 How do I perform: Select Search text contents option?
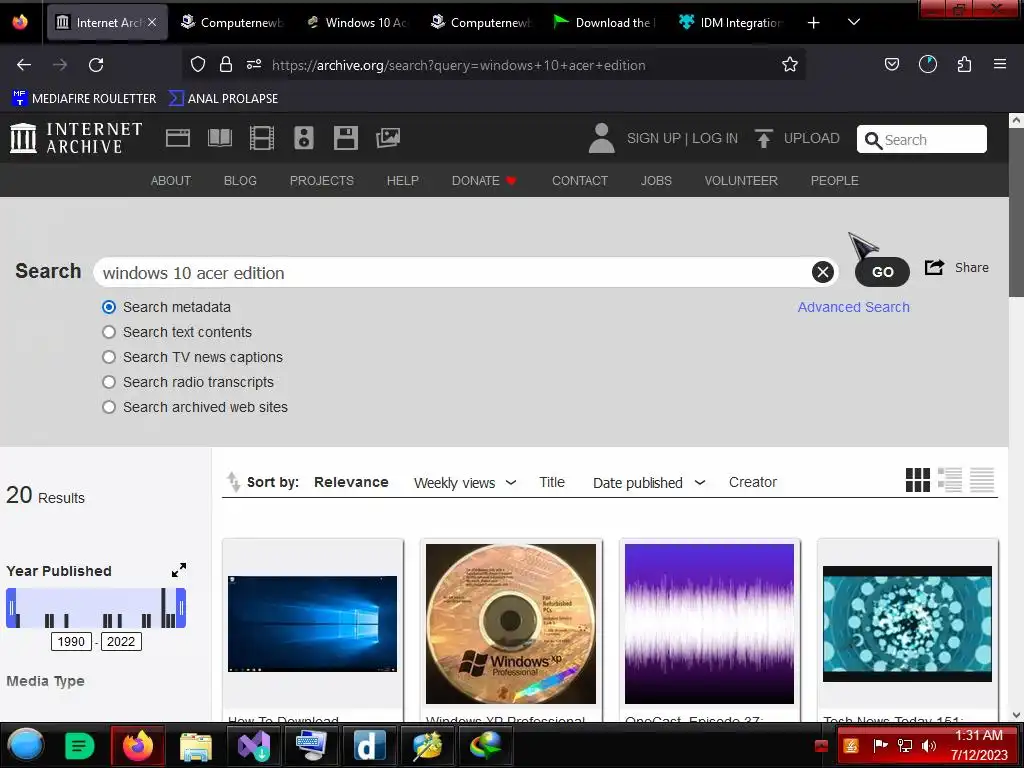click(109, 332)
